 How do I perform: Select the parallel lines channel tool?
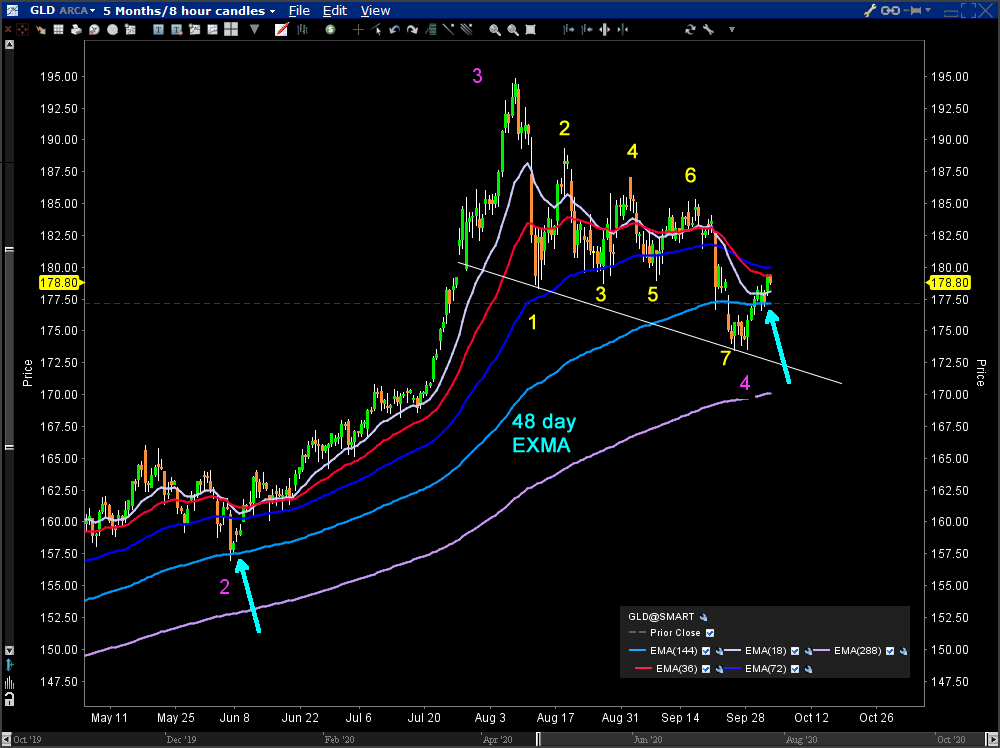(x=466, y=29)
